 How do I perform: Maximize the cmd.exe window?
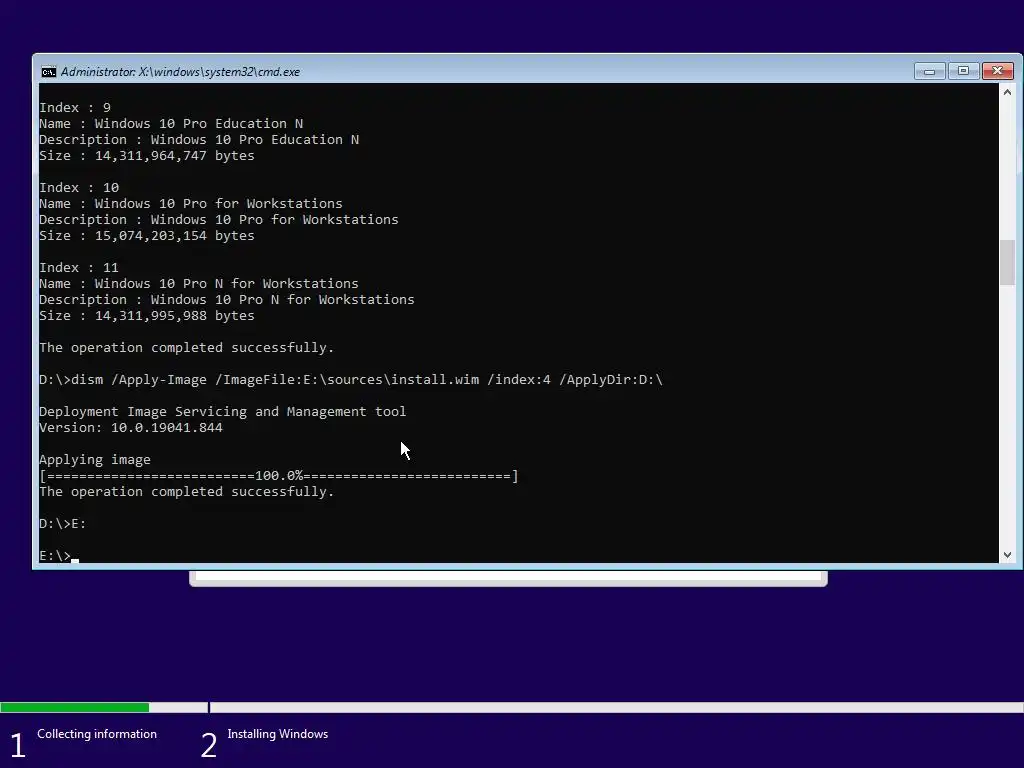pyautogui.click(x=963, y=71)
